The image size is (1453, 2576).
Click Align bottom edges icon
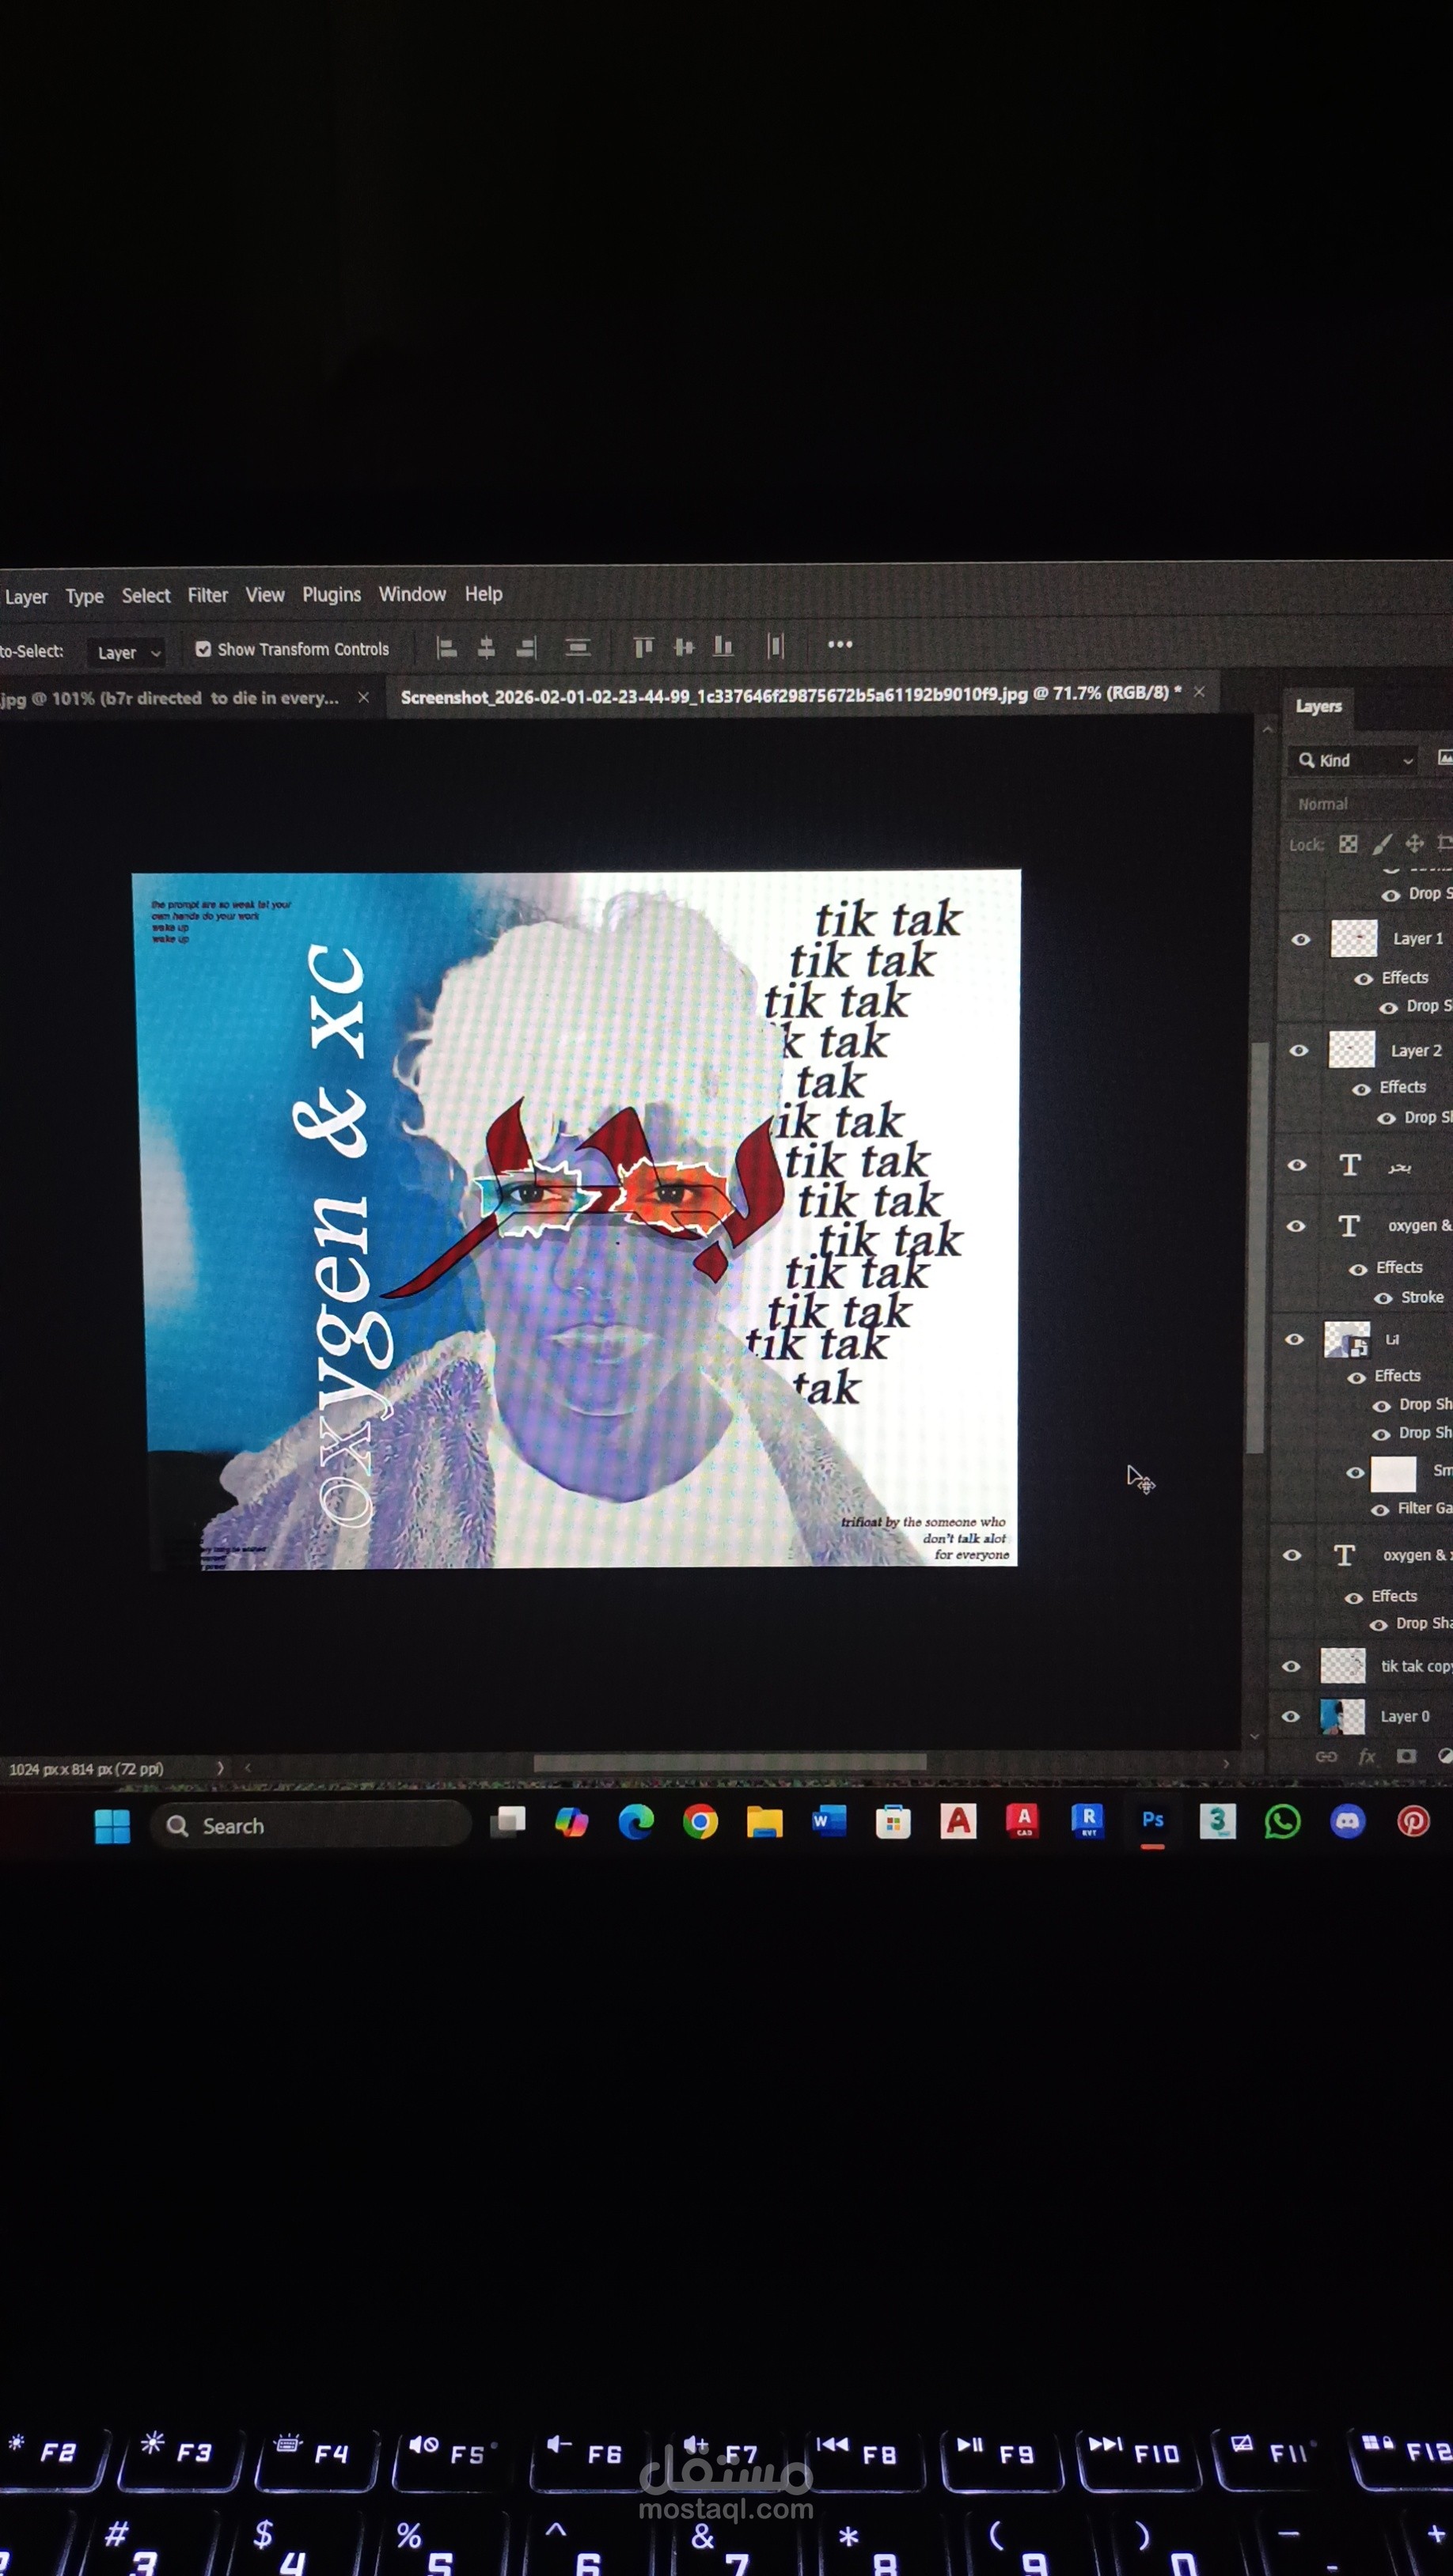(x=723, y=647)
